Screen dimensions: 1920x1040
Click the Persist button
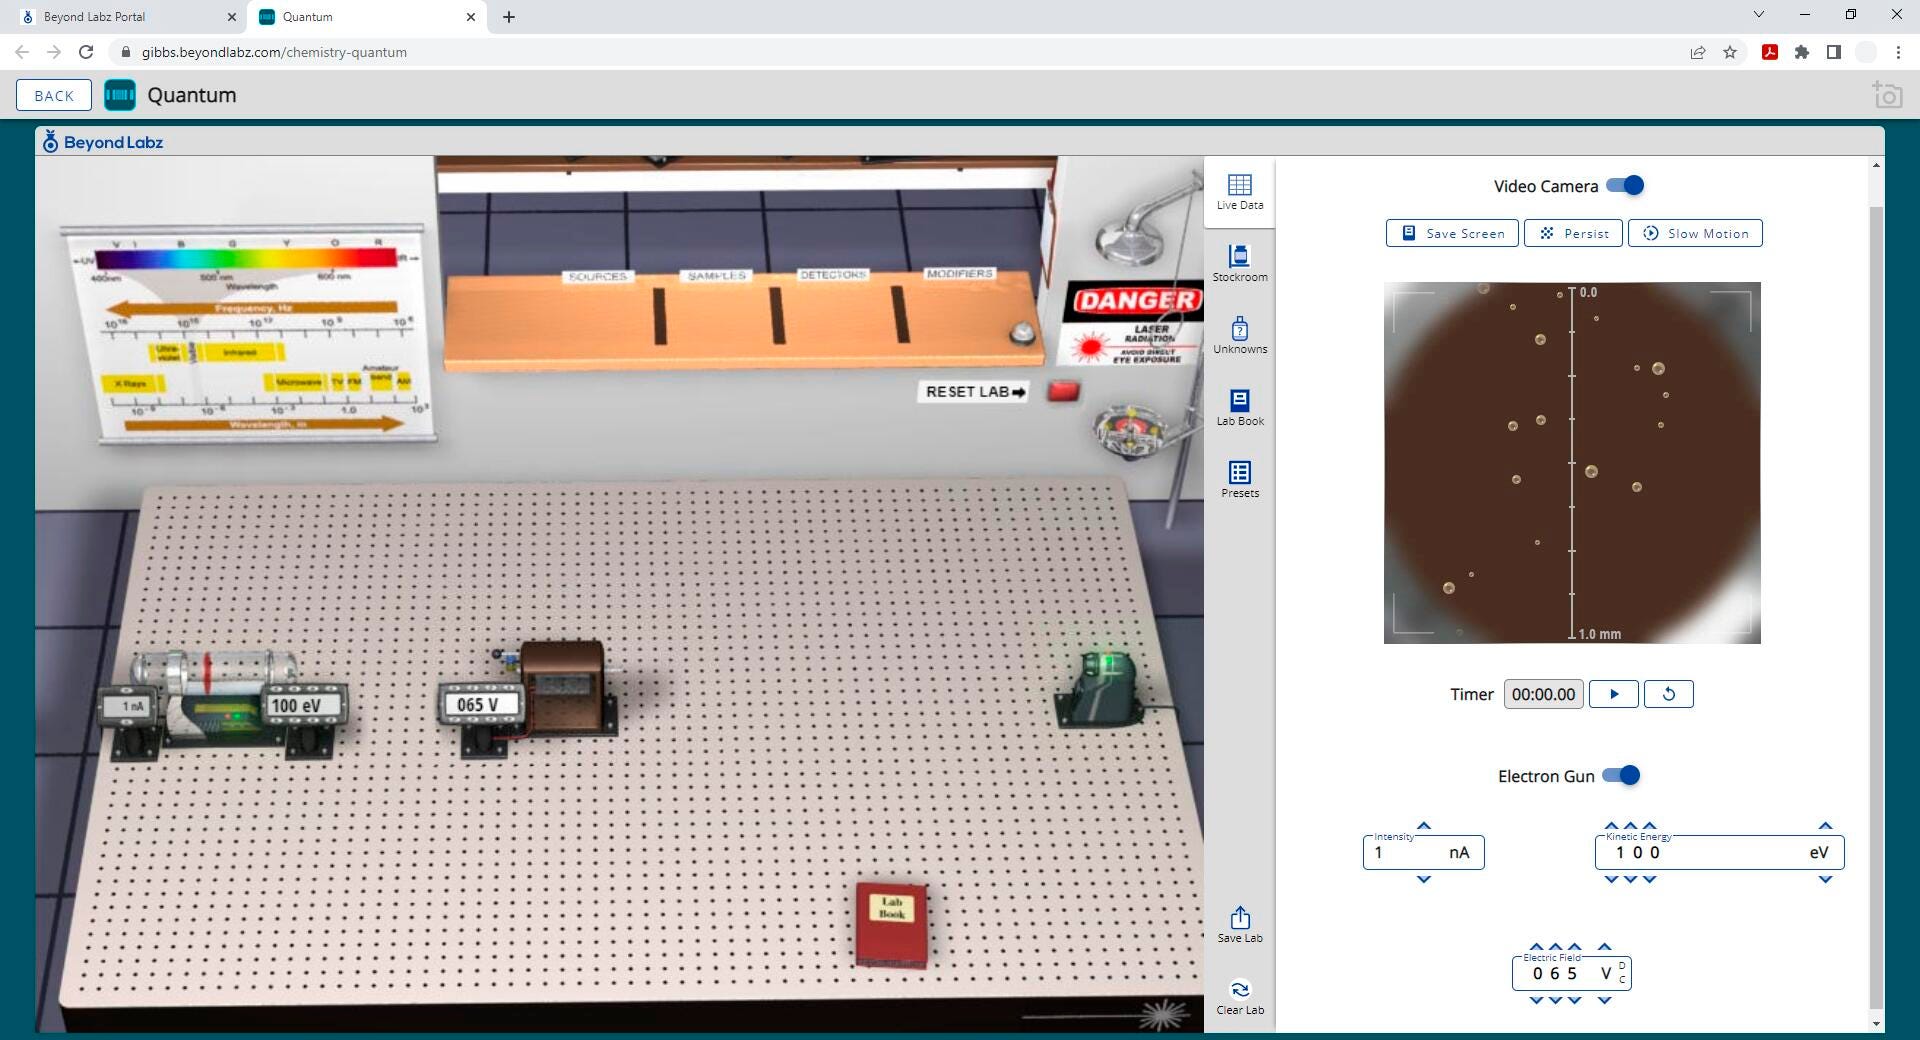(x=1573, y=233)
